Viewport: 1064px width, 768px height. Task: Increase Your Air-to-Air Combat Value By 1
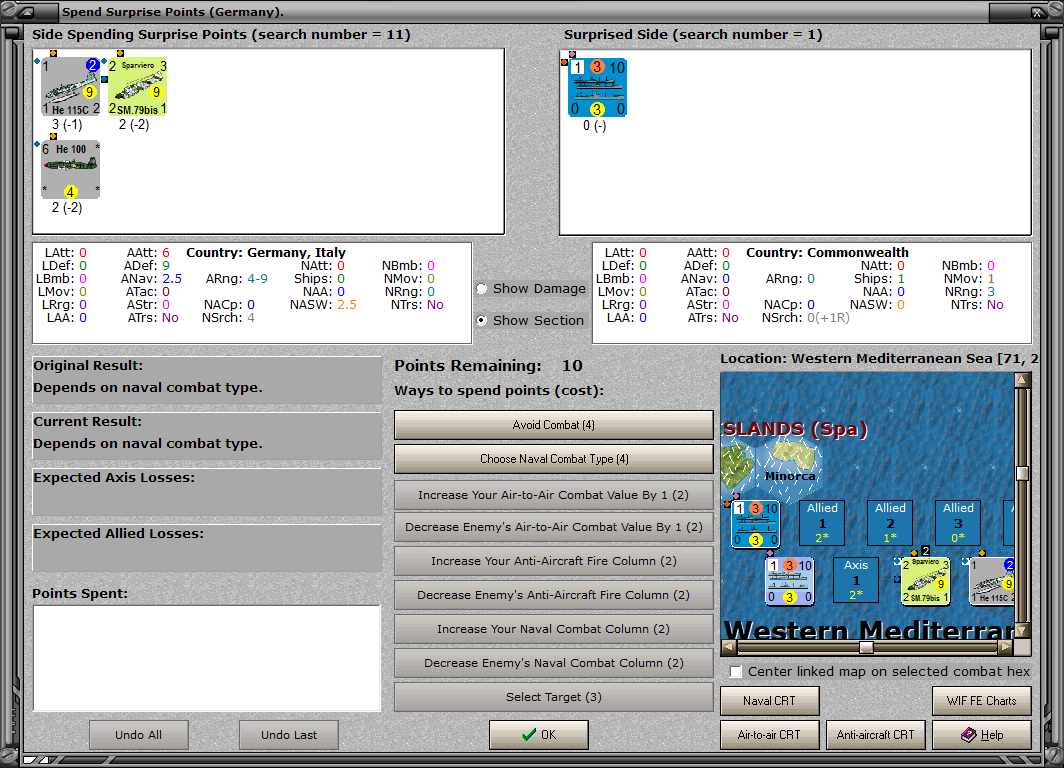click(554, 495)
